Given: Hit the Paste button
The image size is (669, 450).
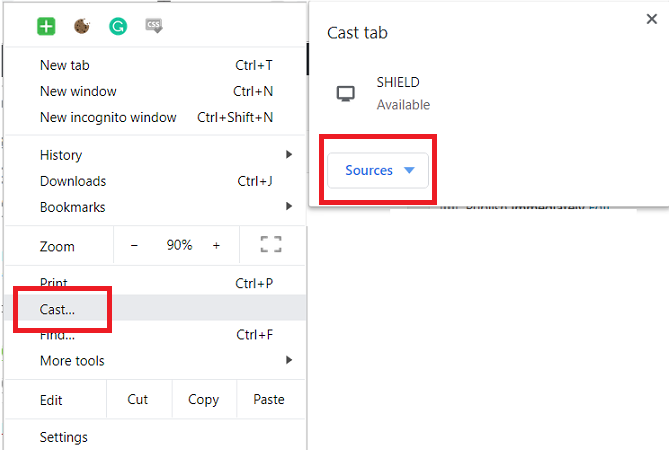Looking at the screenshot, I should 269,399.
